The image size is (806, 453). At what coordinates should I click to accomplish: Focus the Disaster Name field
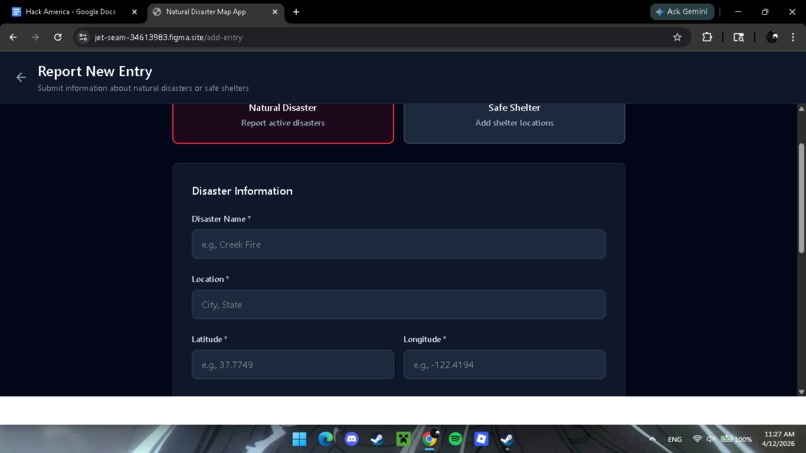coord(398,244)
